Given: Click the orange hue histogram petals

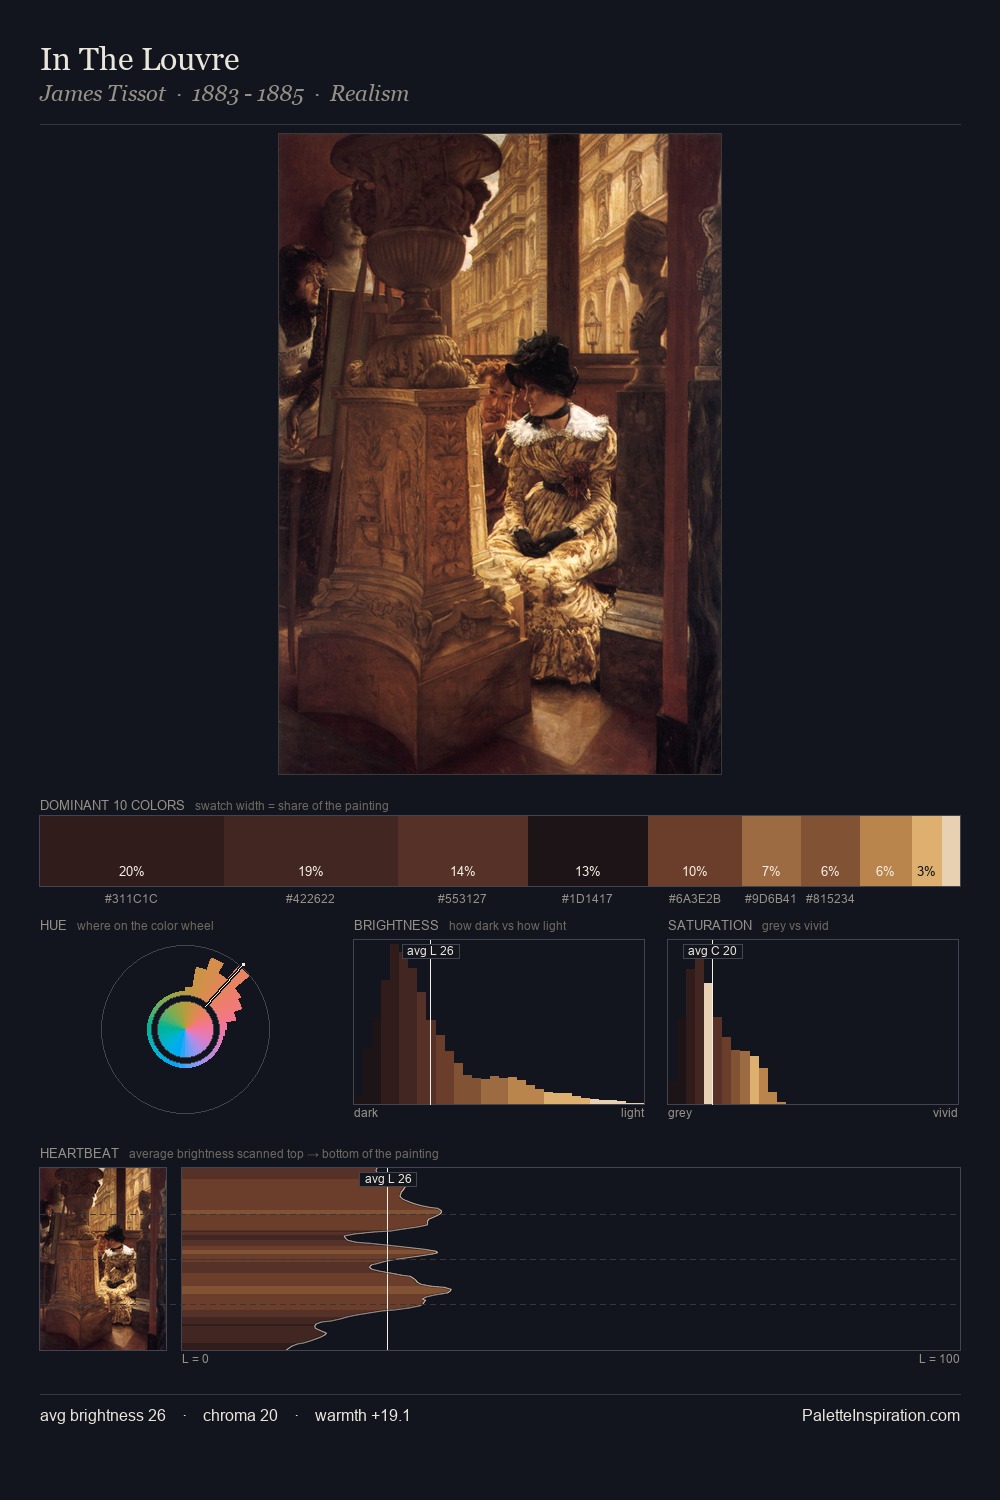Looking at the screenshot, I should (x=220, y=988).
